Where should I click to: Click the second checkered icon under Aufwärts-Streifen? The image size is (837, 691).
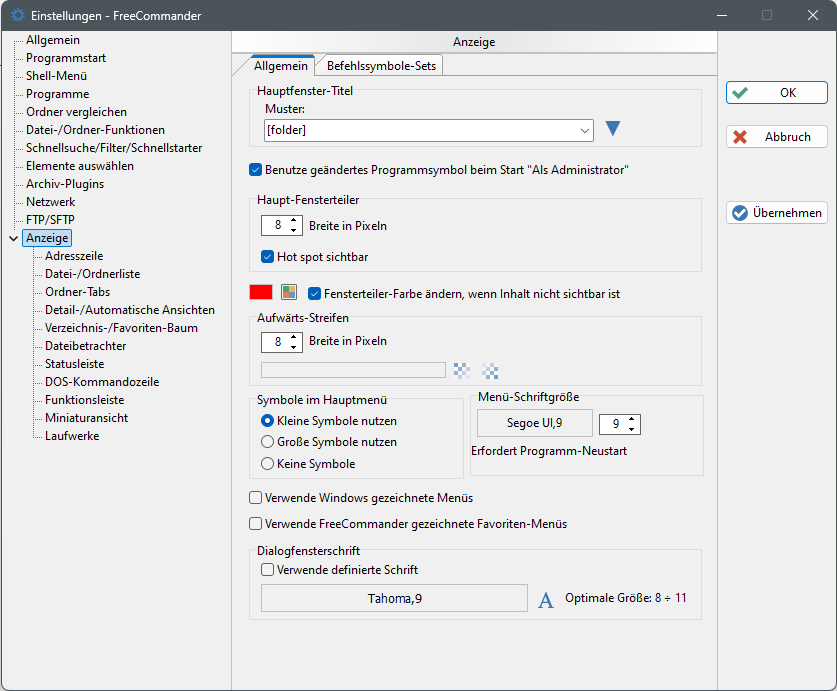[490, 370]
